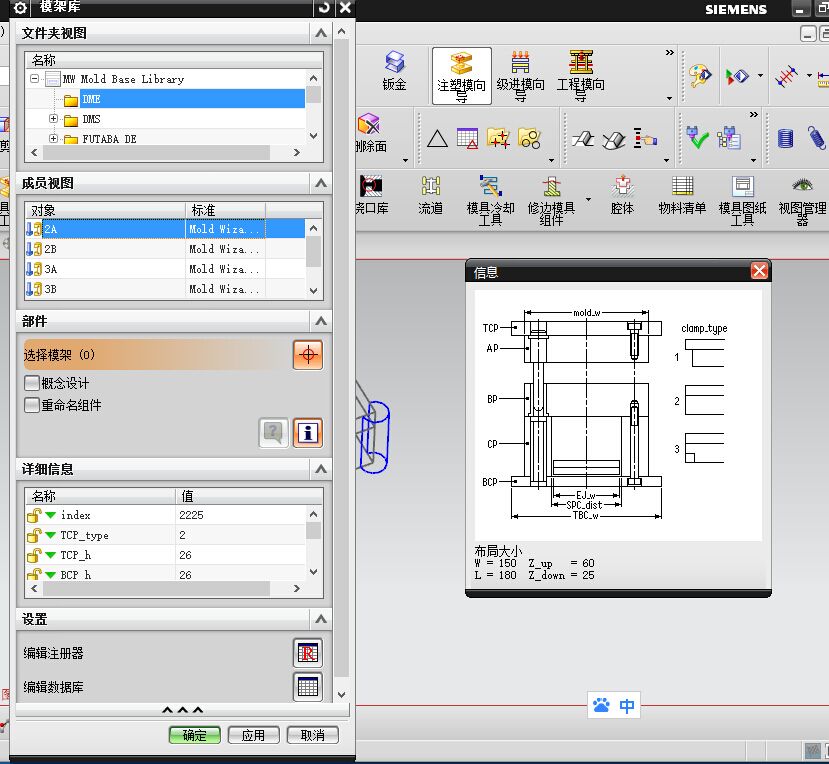Click the gear icon in 模架库 title bar
829x764 pixels.
20,8
